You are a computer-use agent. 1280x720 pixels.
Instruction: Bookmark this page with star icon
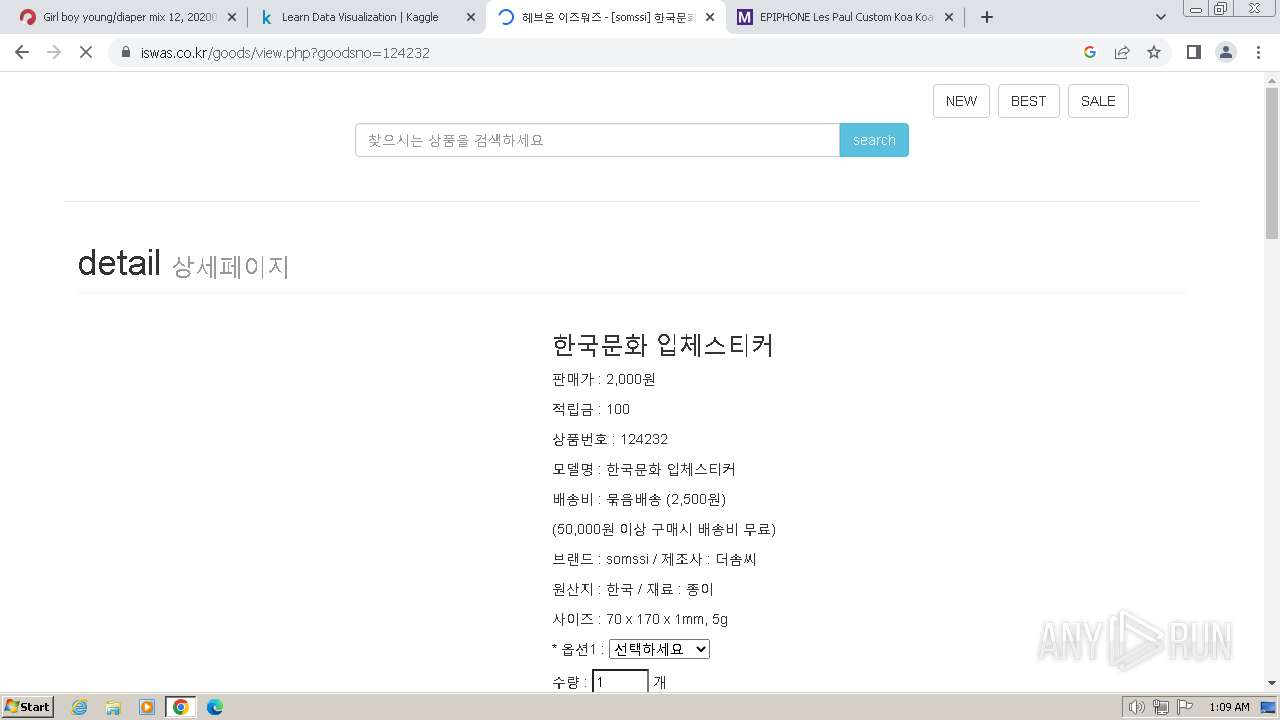click(x=1154, y=52)
